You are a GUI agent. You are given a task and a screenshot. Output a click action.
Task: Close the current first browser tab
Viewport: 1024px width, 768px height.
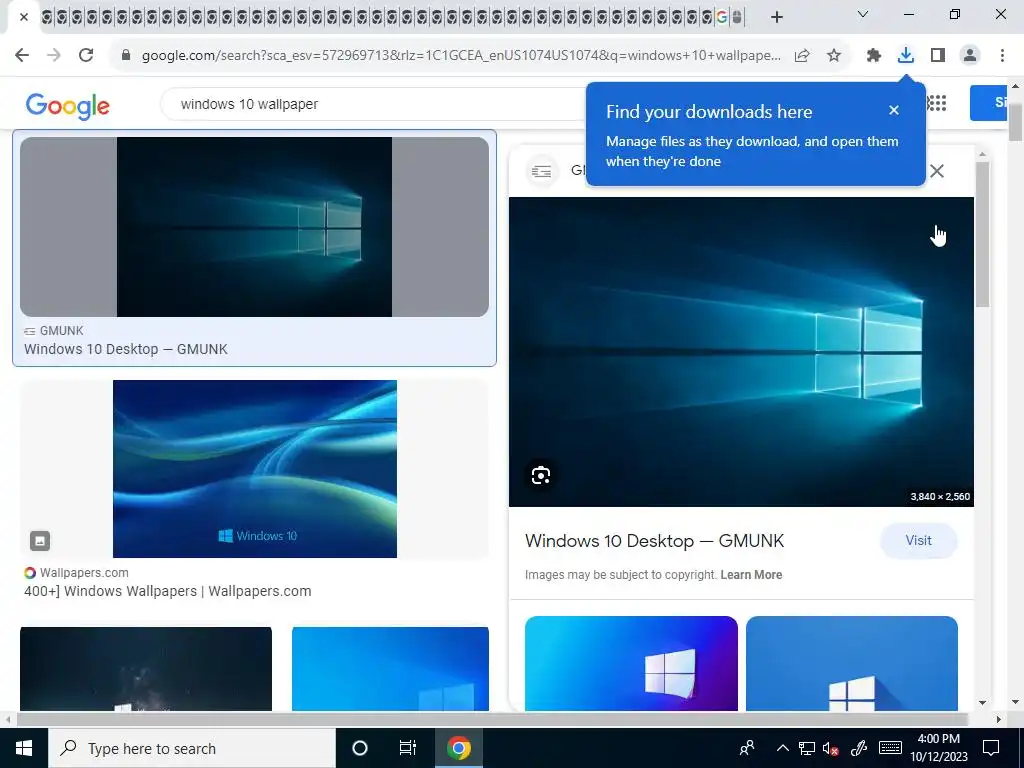(24, 17)
